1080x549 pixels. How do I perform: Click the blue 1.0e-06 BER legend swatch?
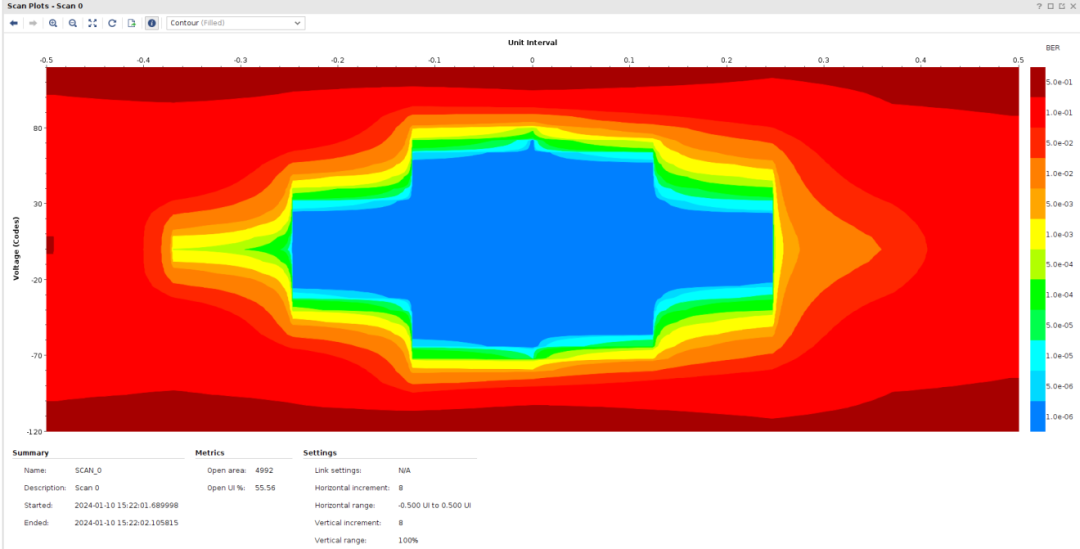[x=1037, y=416]
